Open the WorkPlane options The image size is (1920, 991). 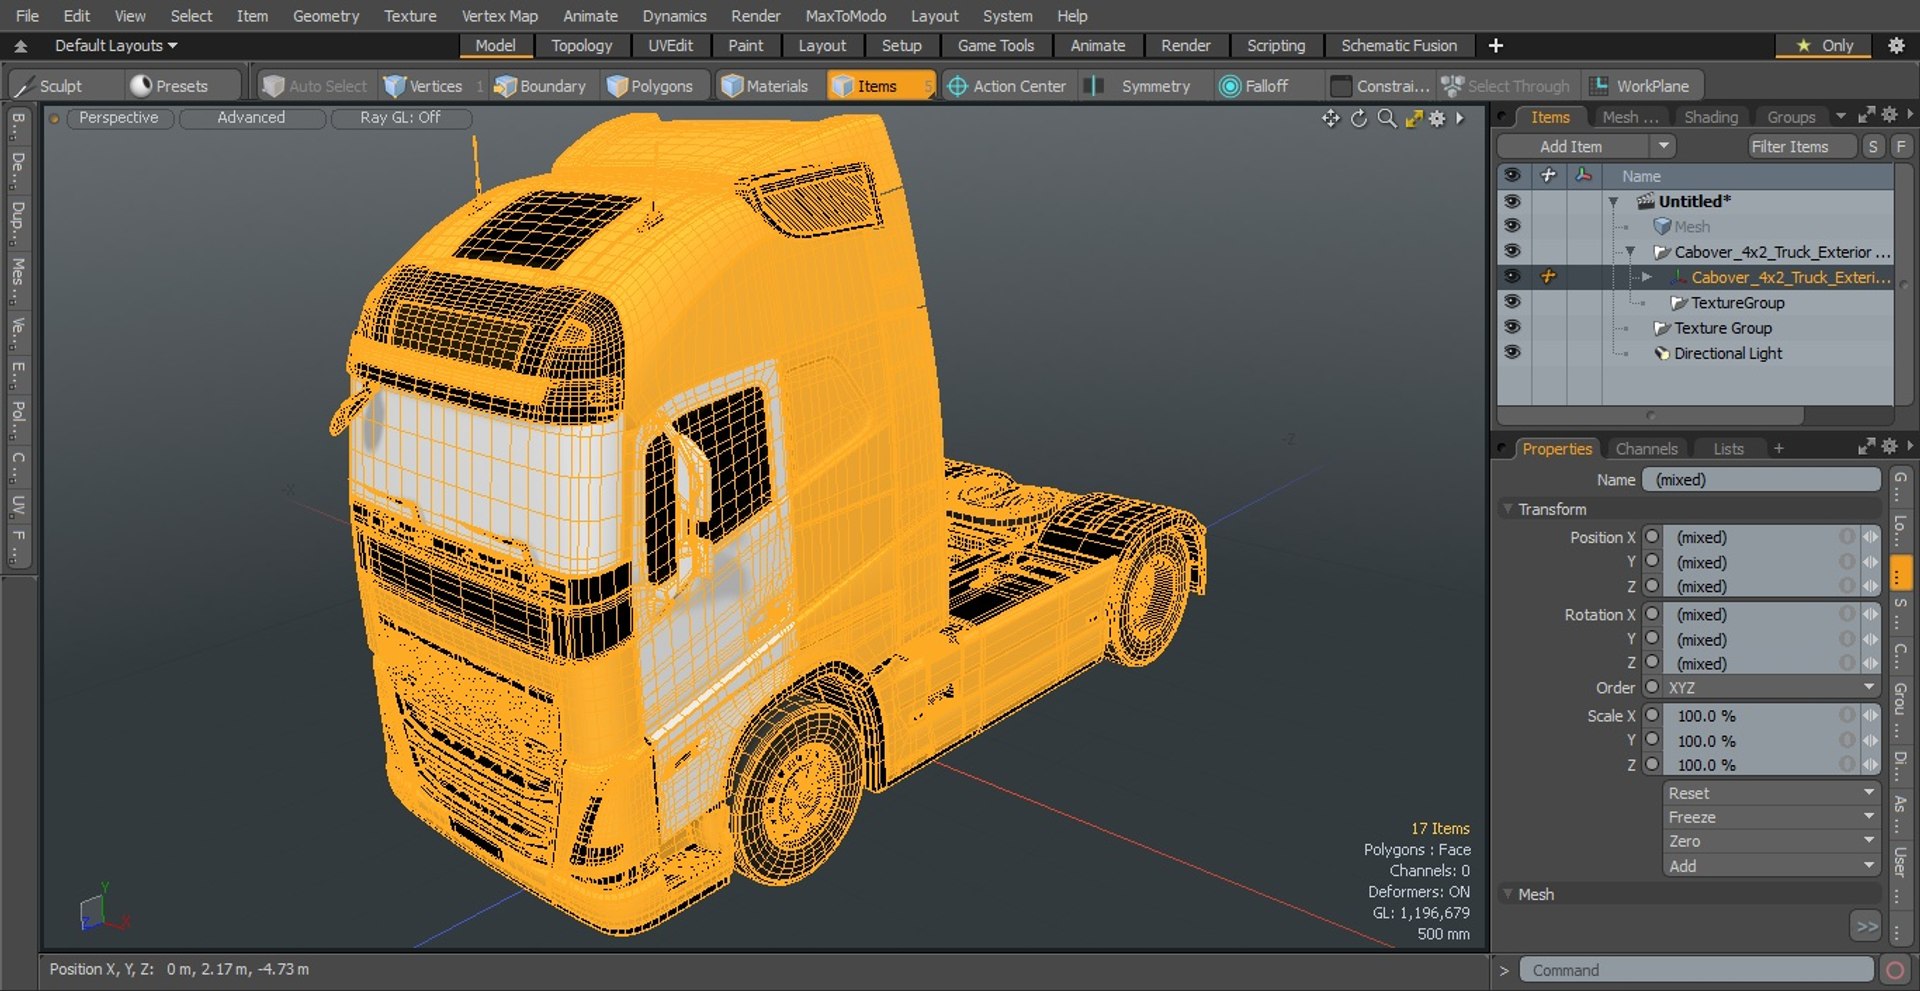(1640, 86)
